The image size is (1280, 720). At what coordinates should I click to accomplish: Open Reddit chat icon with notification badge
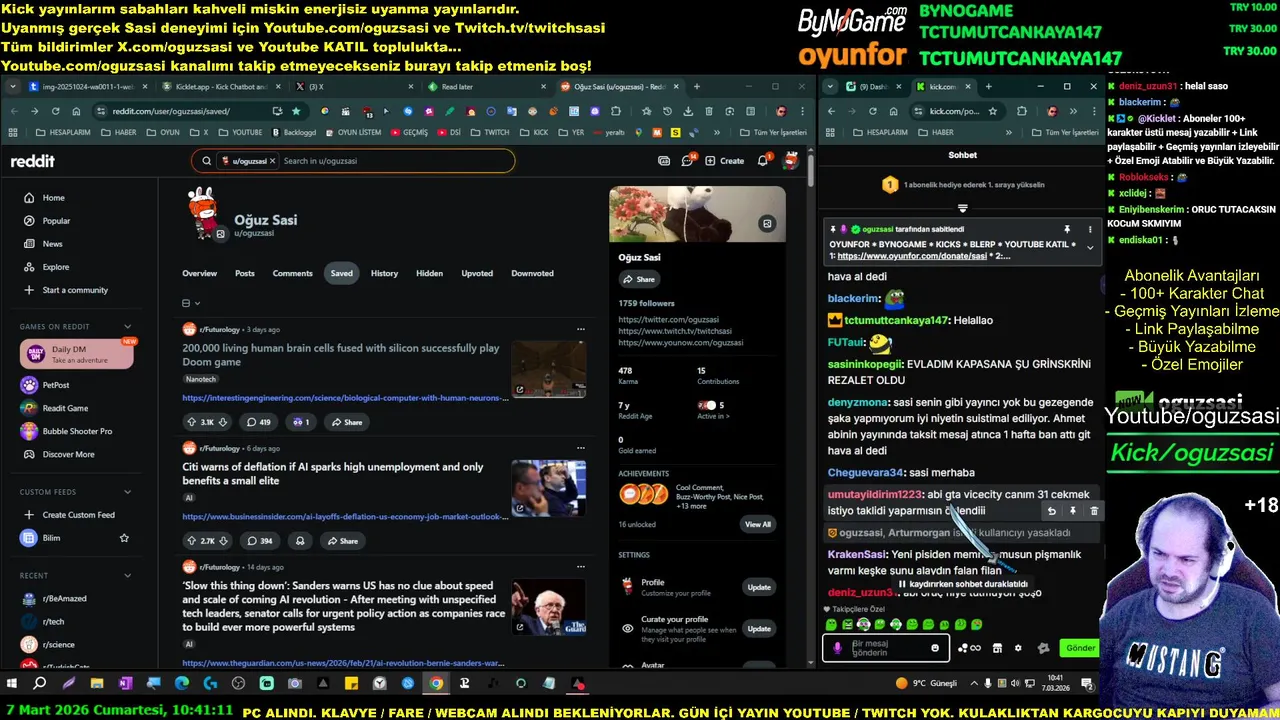(688, 160)
